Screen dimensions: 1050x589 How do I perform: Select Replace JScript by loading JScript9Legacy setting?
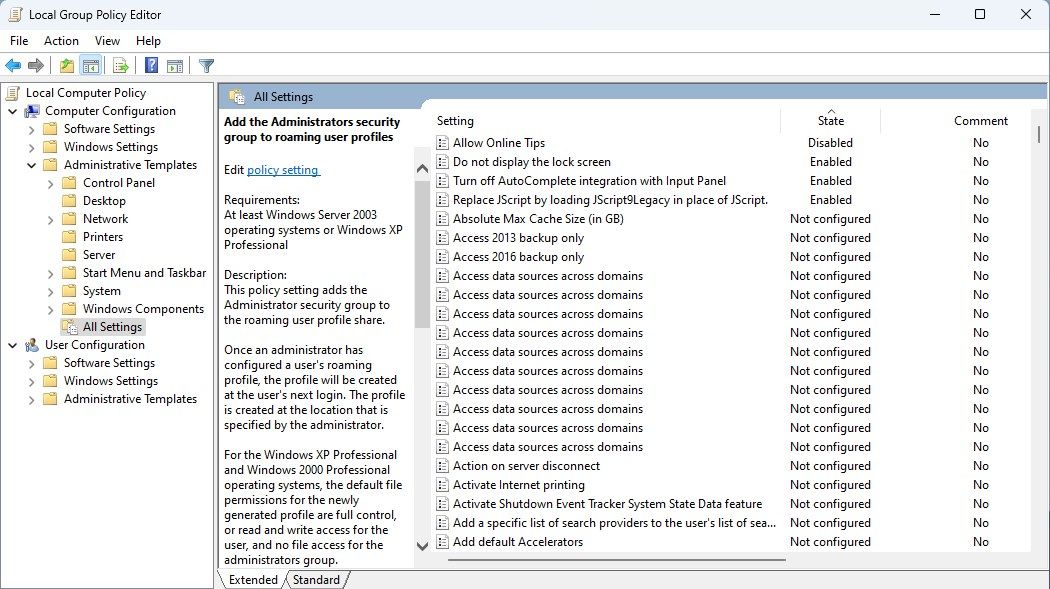[610, 200]
